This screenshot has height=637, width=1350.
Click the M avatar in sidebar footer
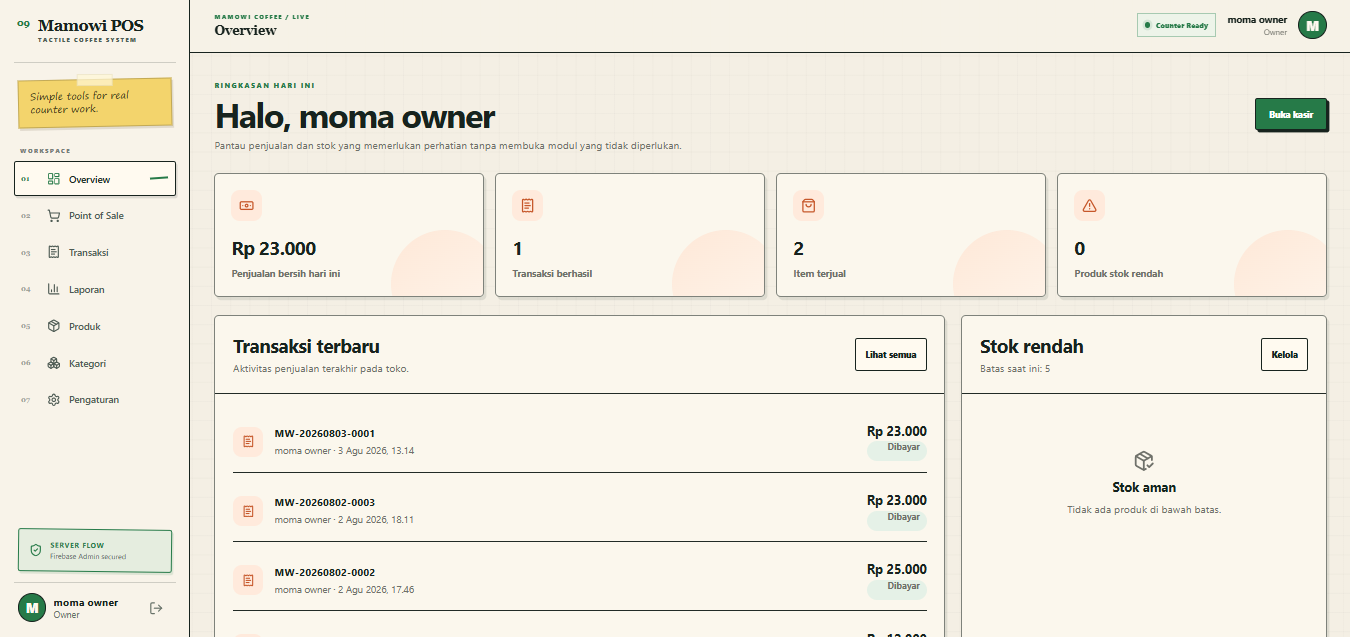(32, 607)
